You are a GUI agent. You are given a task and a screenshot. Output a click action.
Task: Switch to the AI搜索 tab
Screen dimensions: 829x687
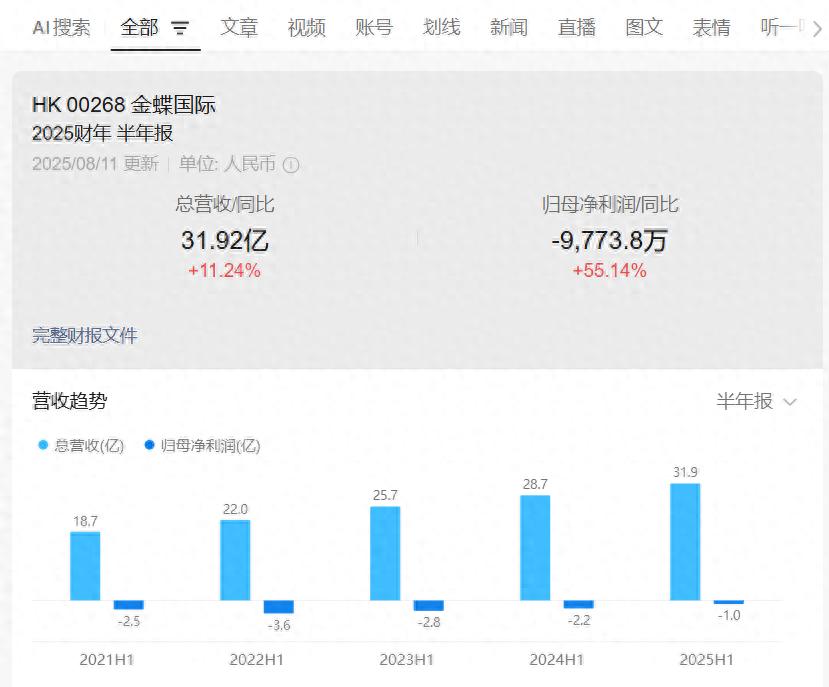point(61,28)
